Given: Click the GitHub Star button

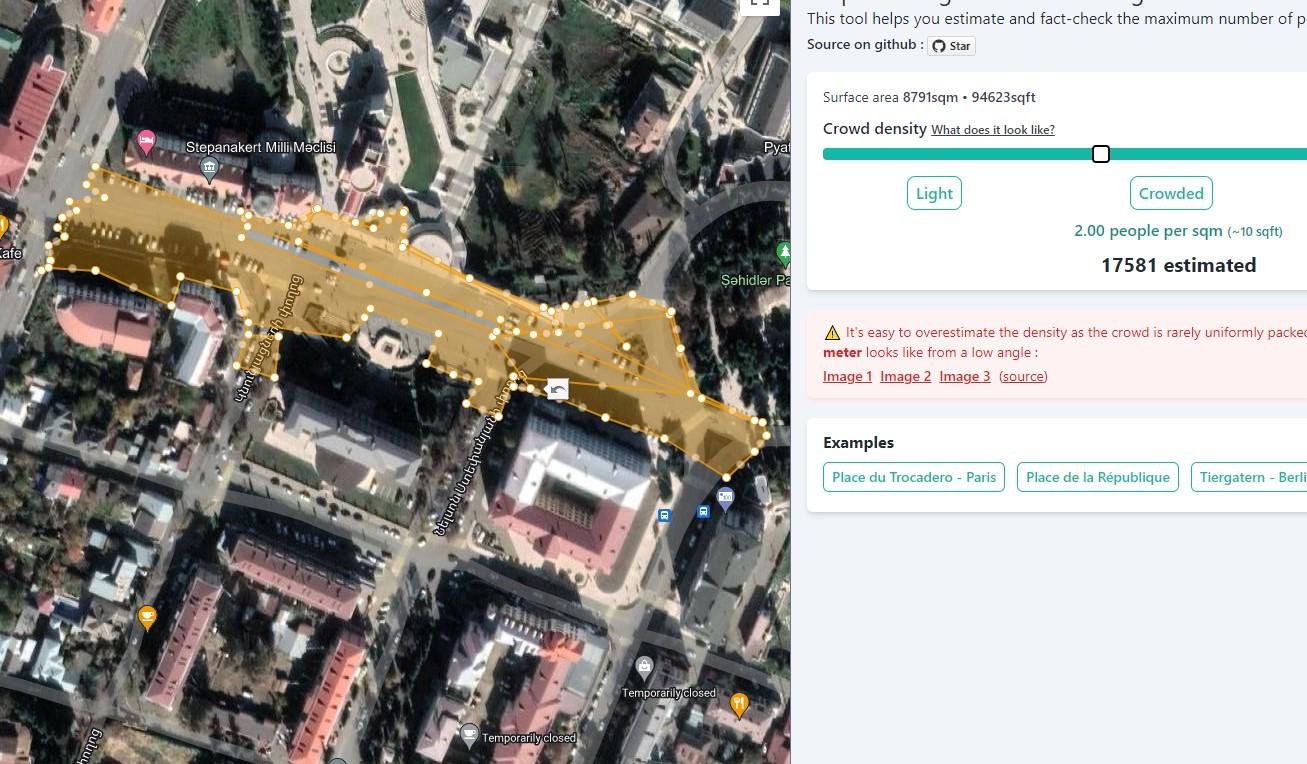Looking at the screenshot, I should 951,45.
